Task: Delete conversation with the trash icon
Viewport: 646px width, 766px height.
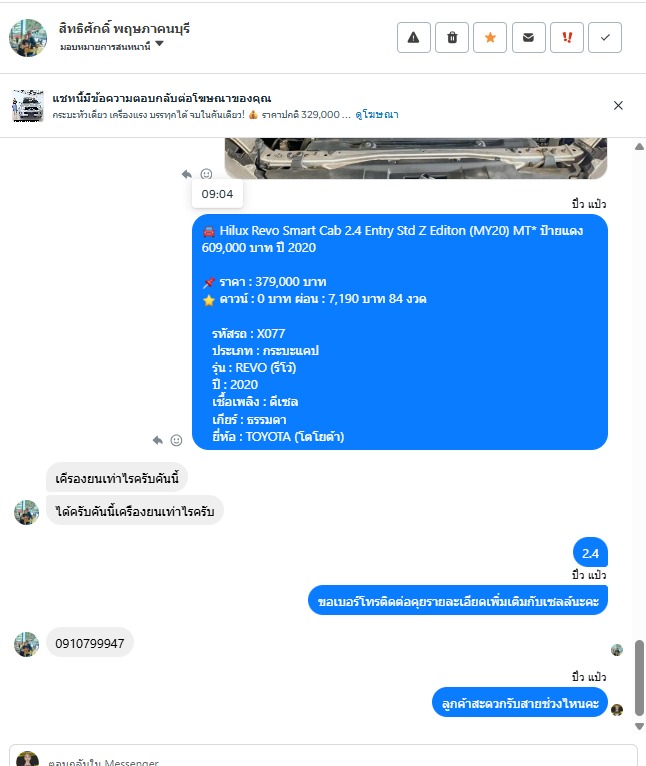Action: coord(452,38)
